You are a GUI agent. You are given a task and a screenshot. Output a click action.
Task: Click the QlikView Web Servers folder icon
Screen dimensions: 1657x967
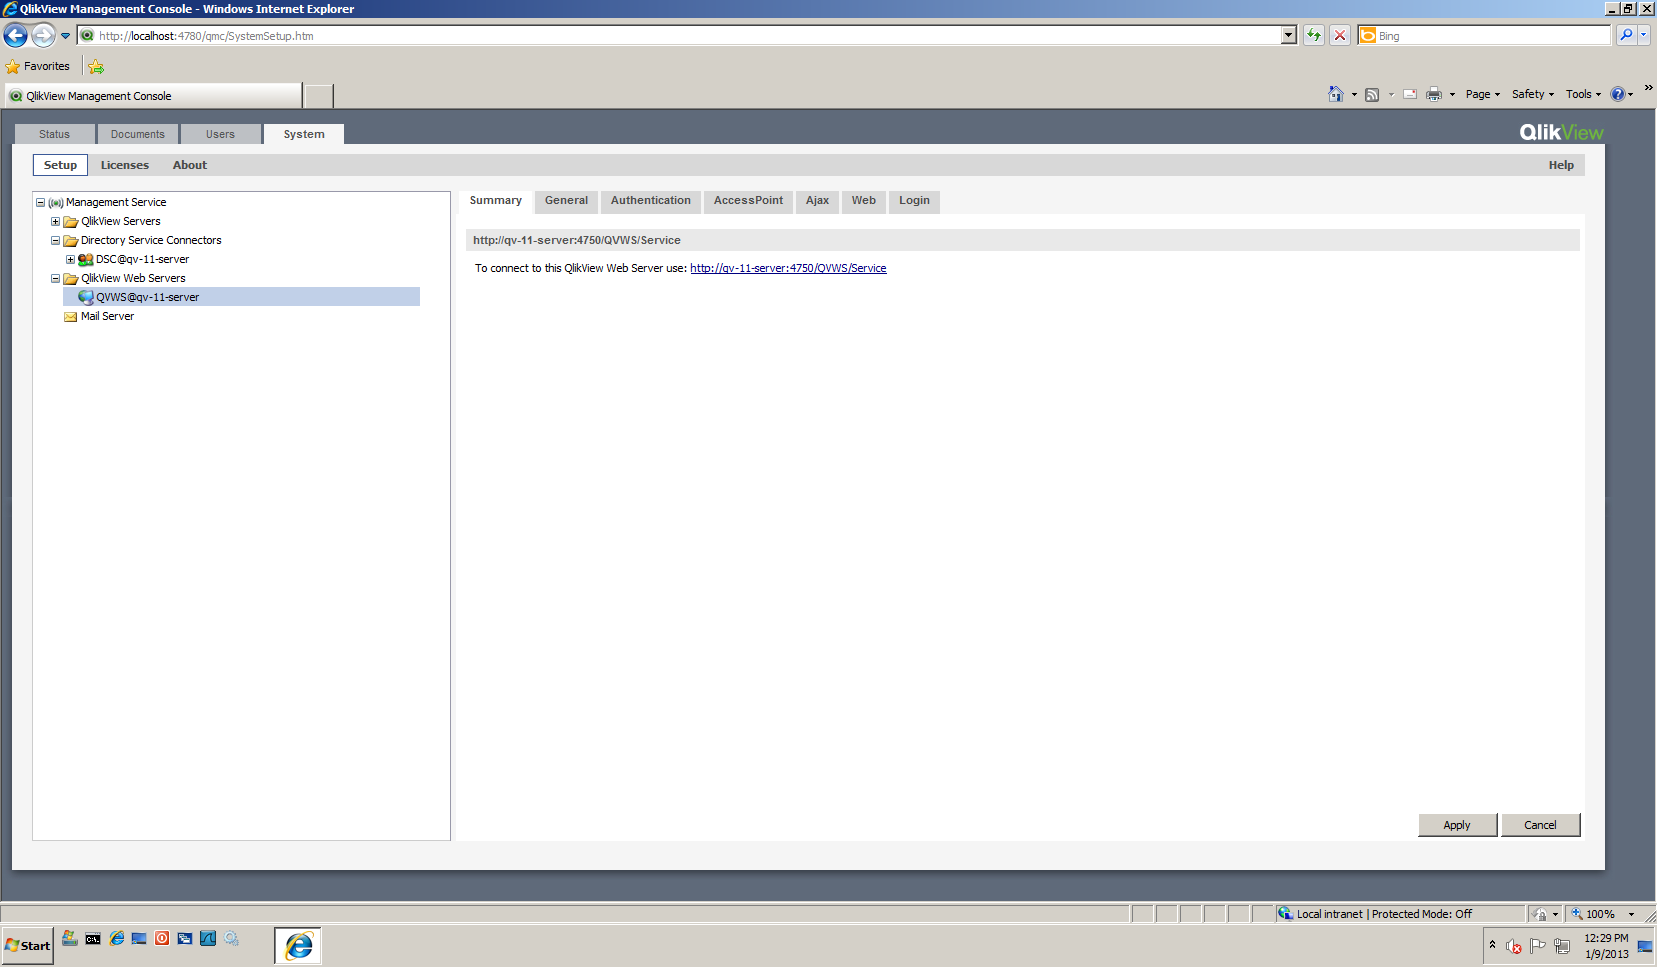click(71, 279)
